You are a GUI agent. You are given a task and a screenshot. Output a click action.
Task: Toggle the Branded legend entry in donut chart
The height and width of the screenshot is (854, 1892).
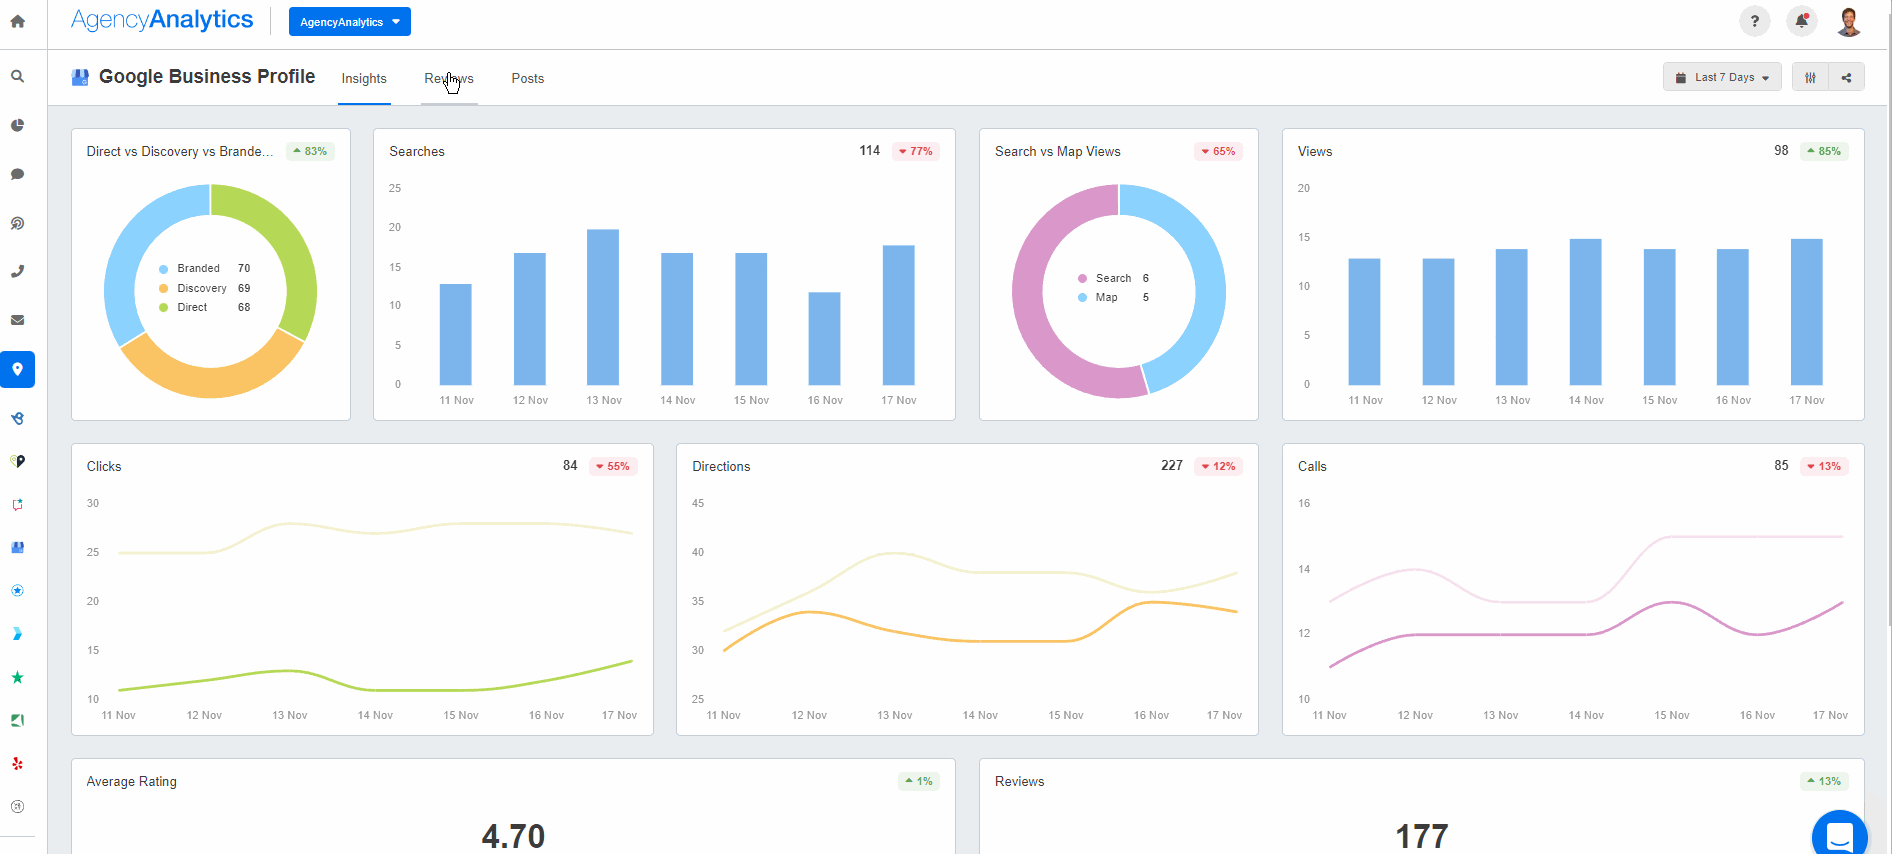click(198, 268)
